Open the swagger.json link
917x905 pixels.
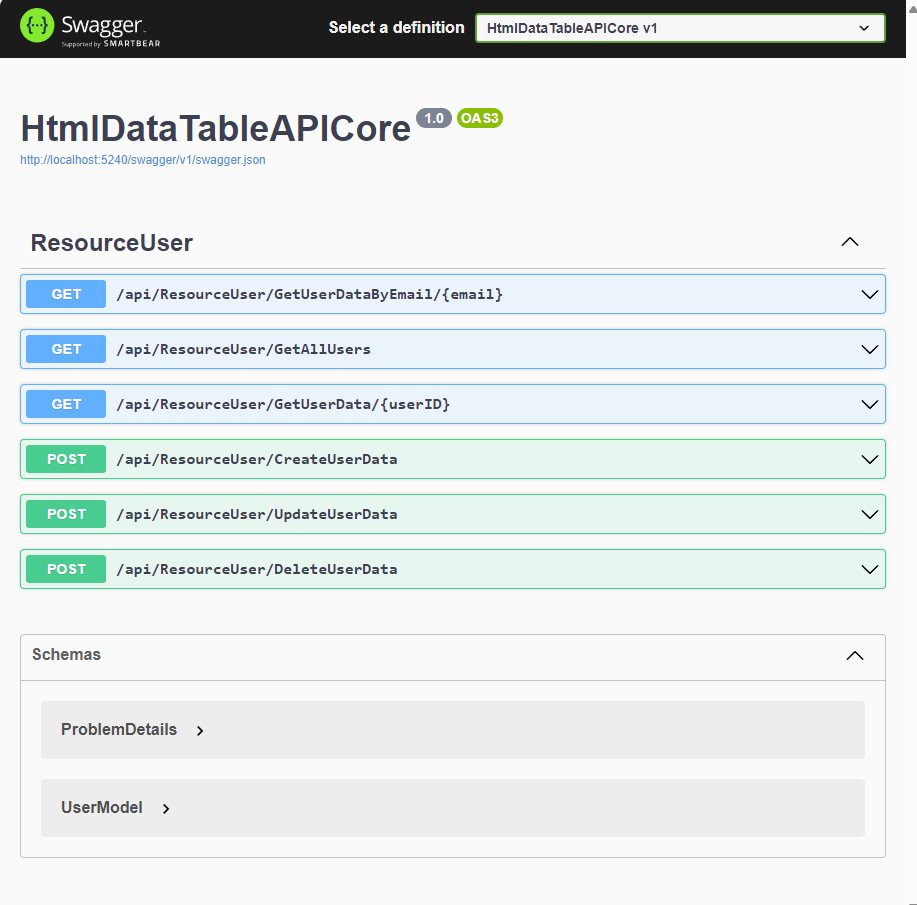point(143,159)
